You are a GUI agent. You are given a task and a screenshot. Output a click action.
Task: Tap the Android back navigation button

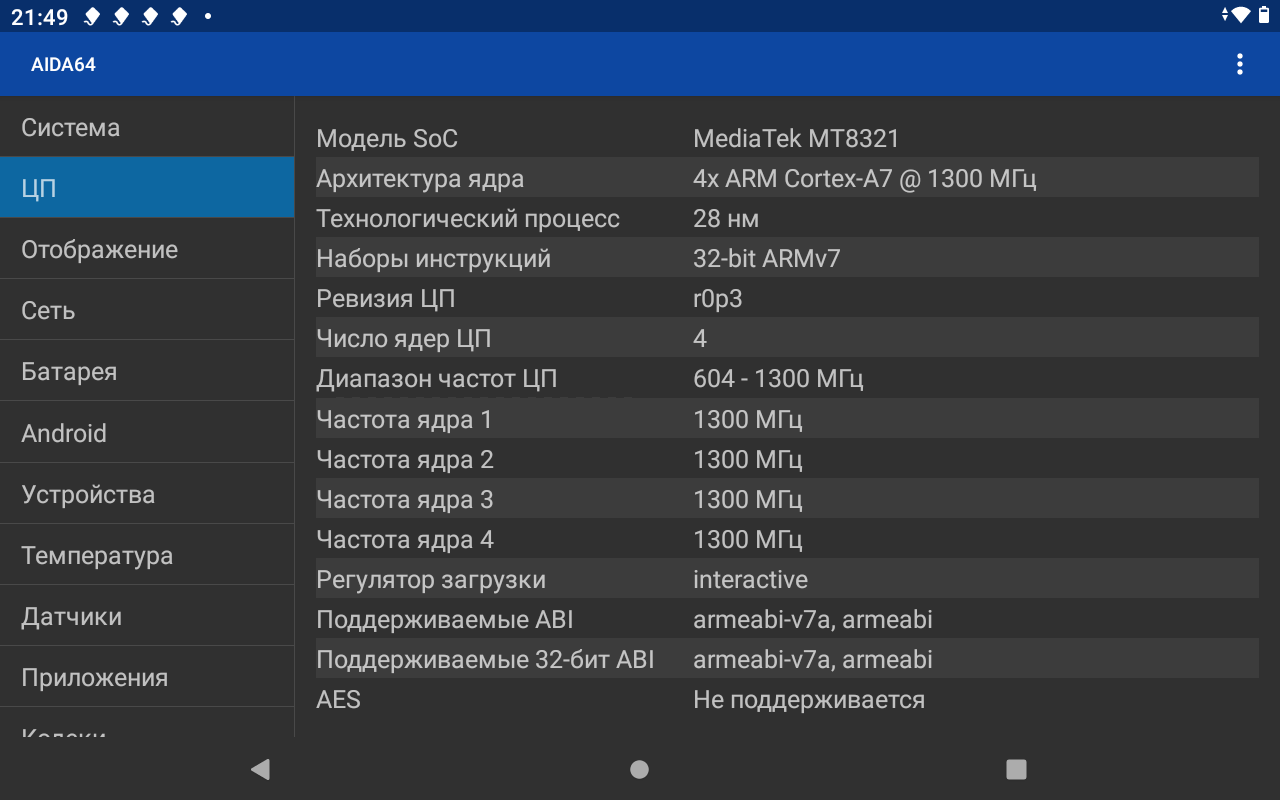point(260,769)
